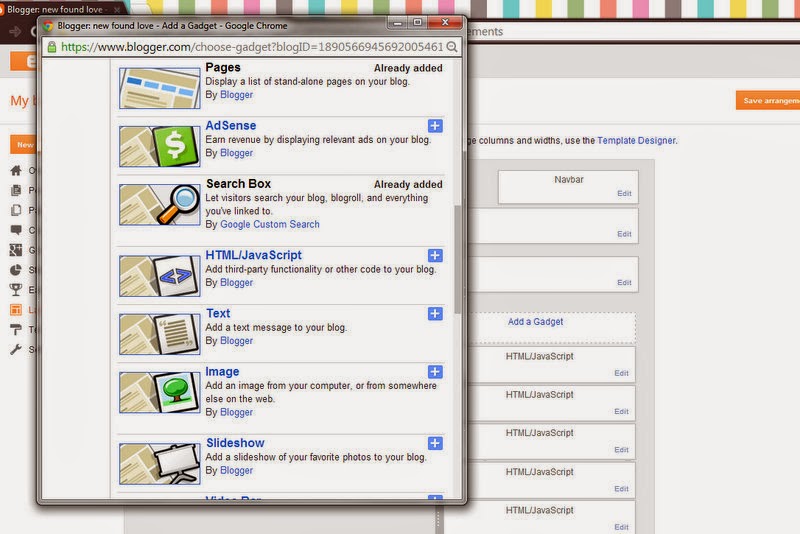This screenshot has height=534, width=800.
Task: Follow the Google Custom Search link
Action: 269,224
